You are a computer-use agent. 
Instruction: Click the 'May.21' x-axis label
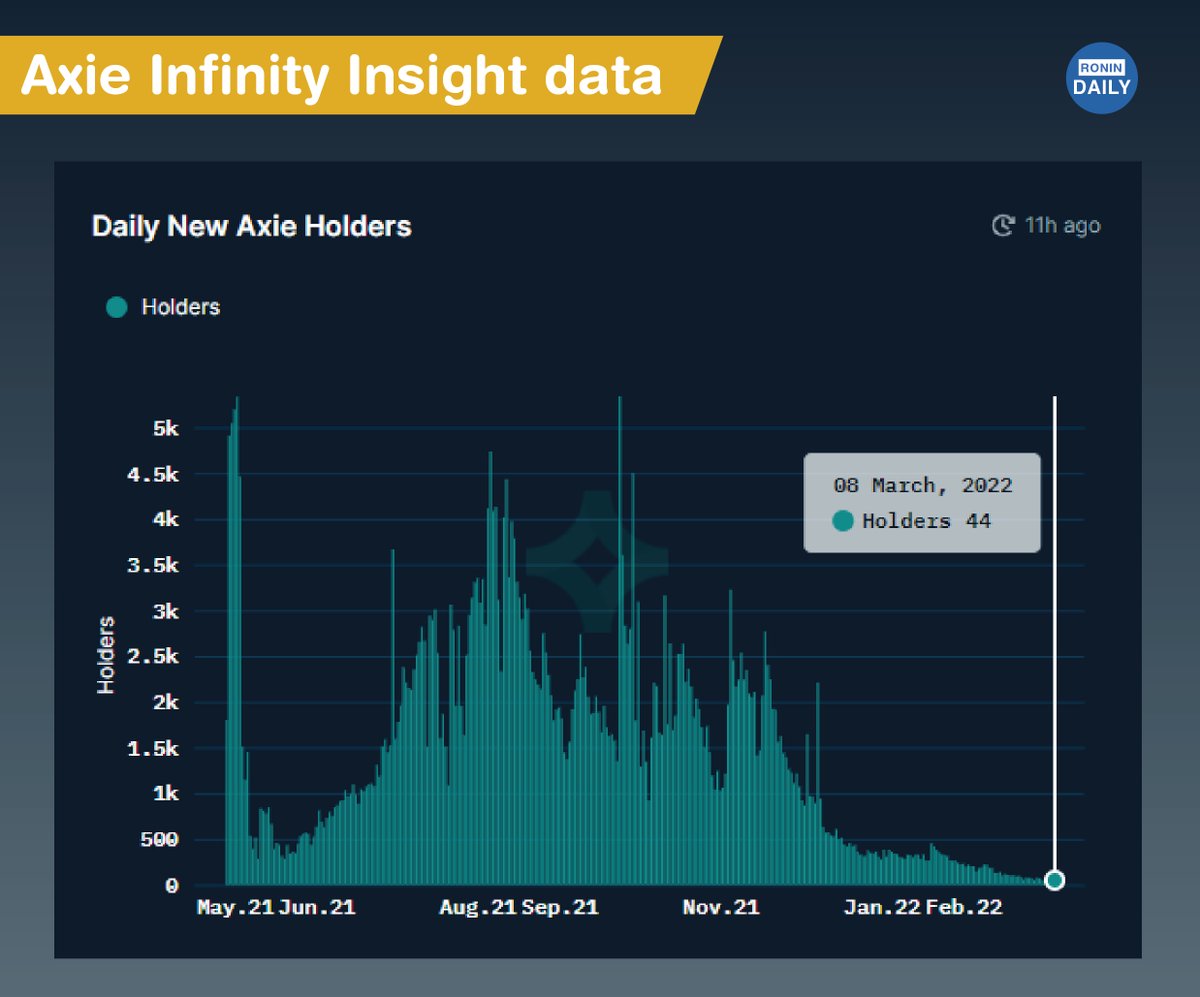[234, 908]
